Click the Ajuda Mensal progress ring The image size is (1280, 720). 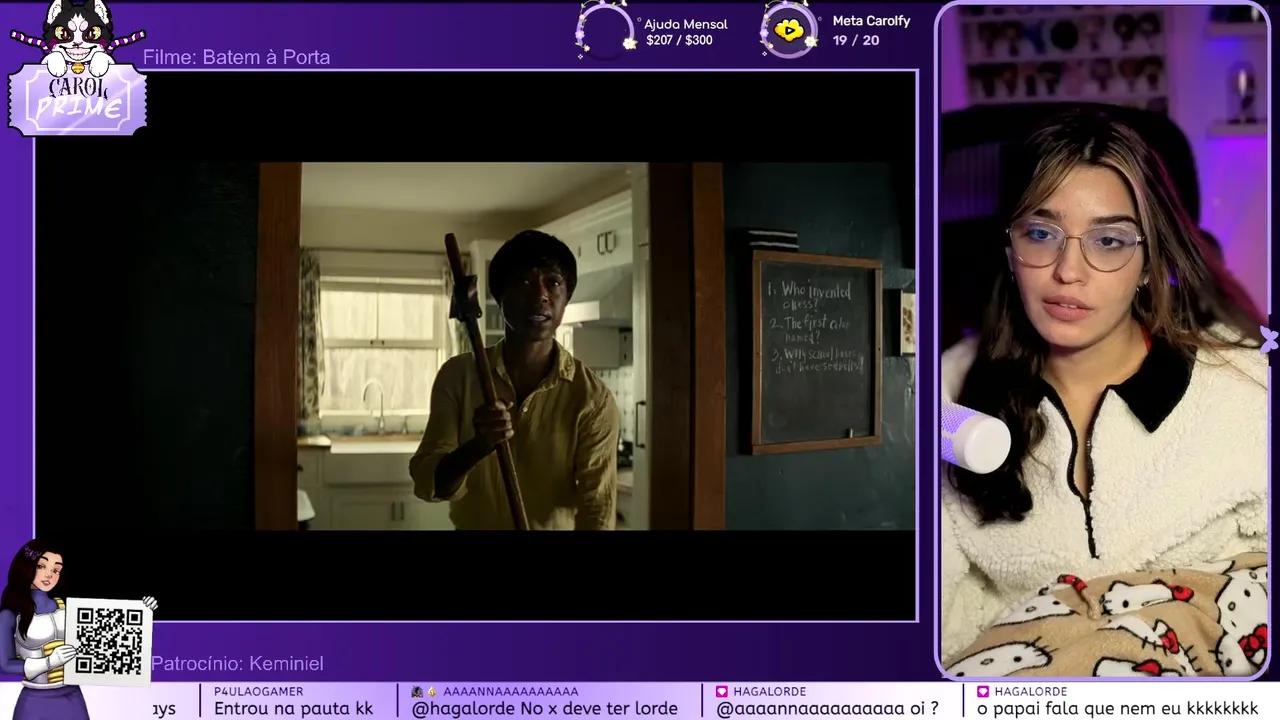tap(604, 30)
